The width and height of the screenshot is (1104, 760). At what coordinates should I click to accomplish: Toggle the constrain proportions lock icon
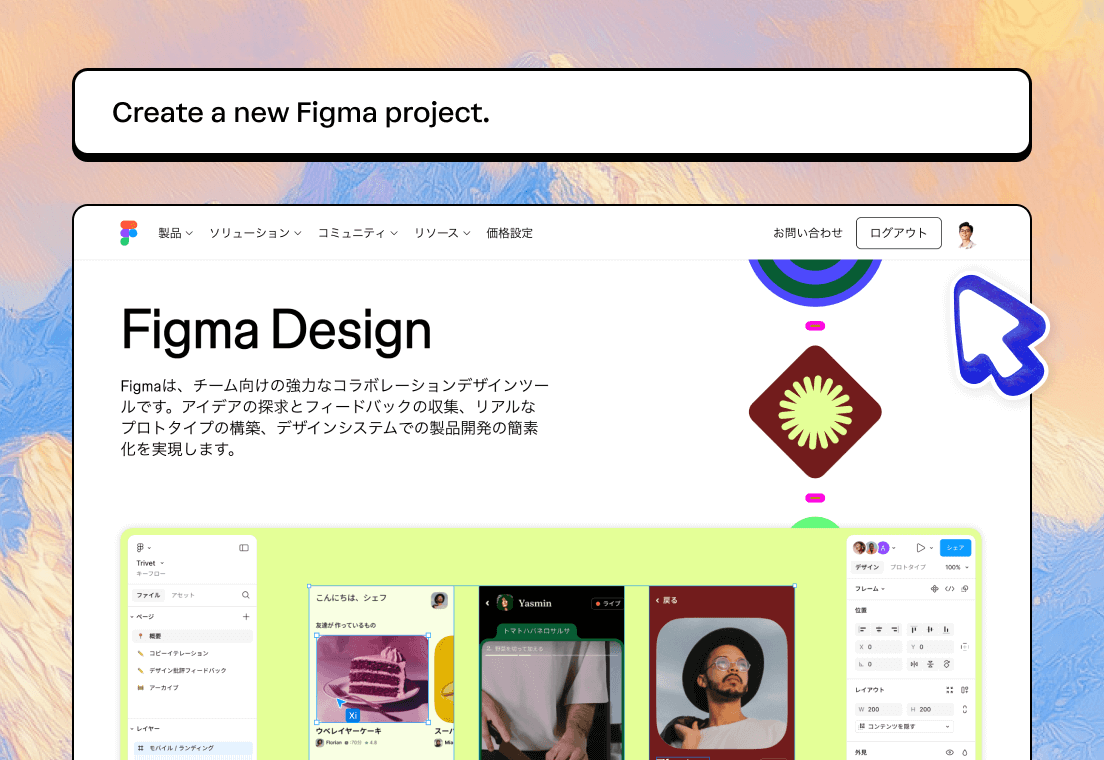click(x=965, y=709)
